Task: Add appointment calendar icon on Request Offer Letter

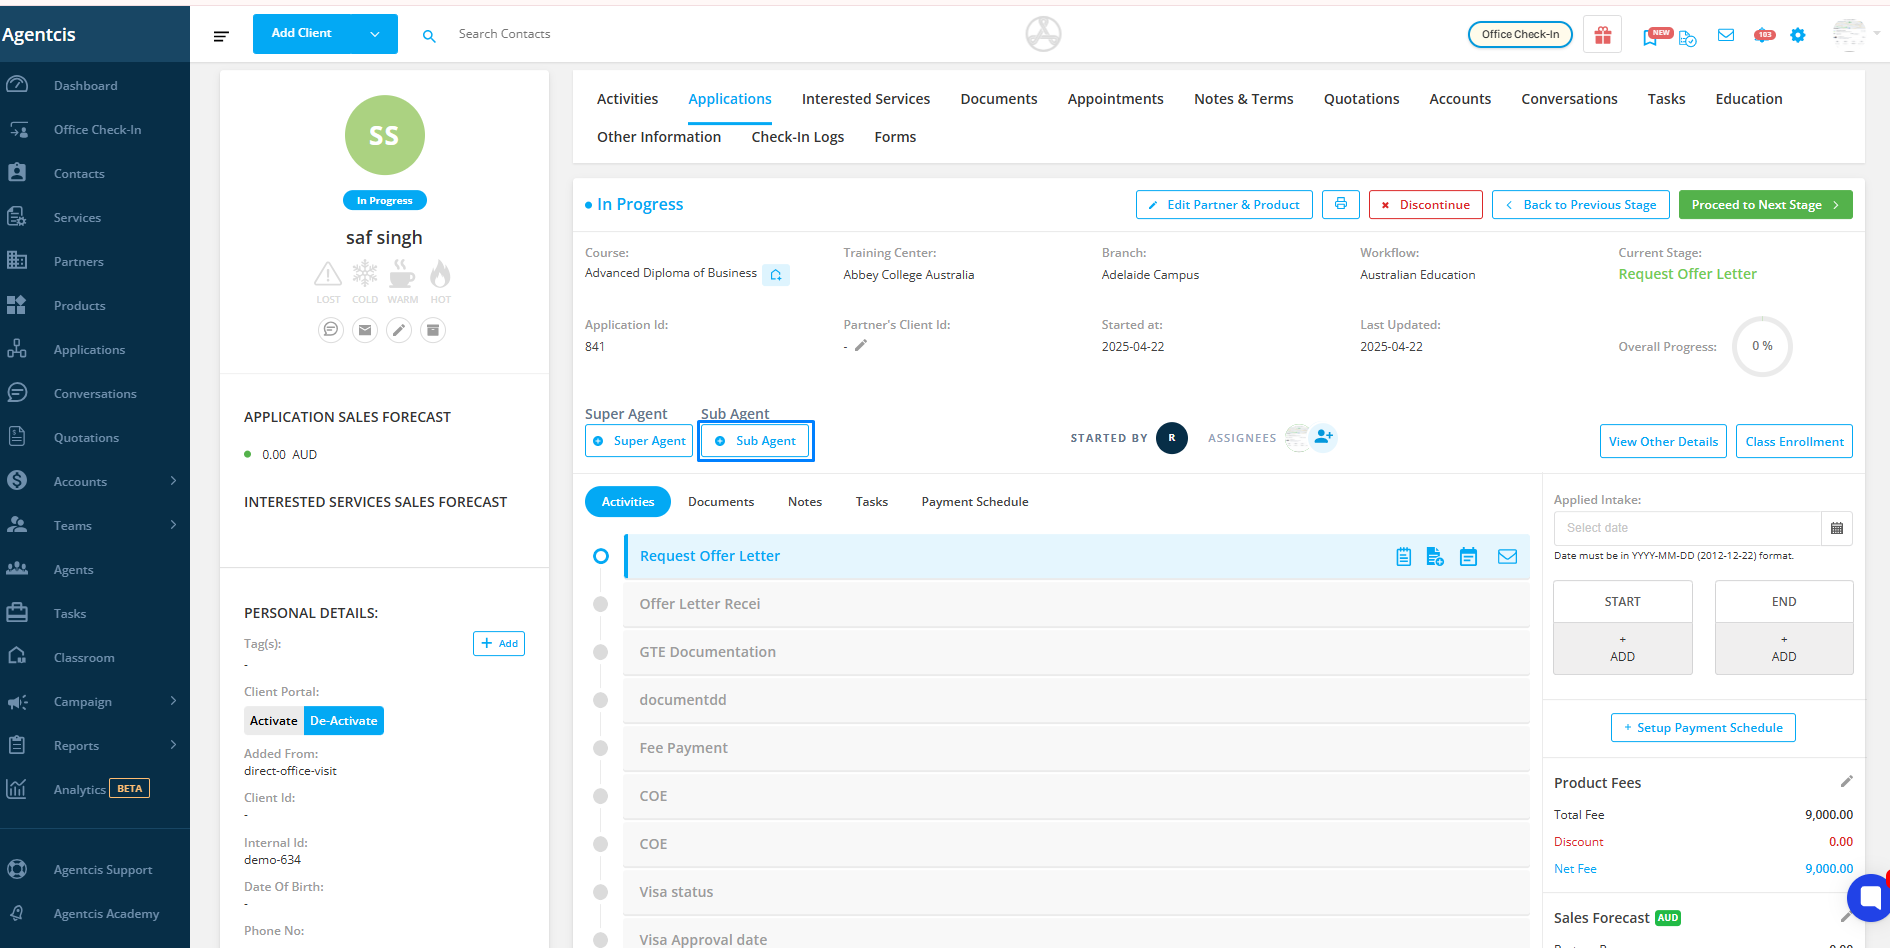Action: (x=1468, y=557)
